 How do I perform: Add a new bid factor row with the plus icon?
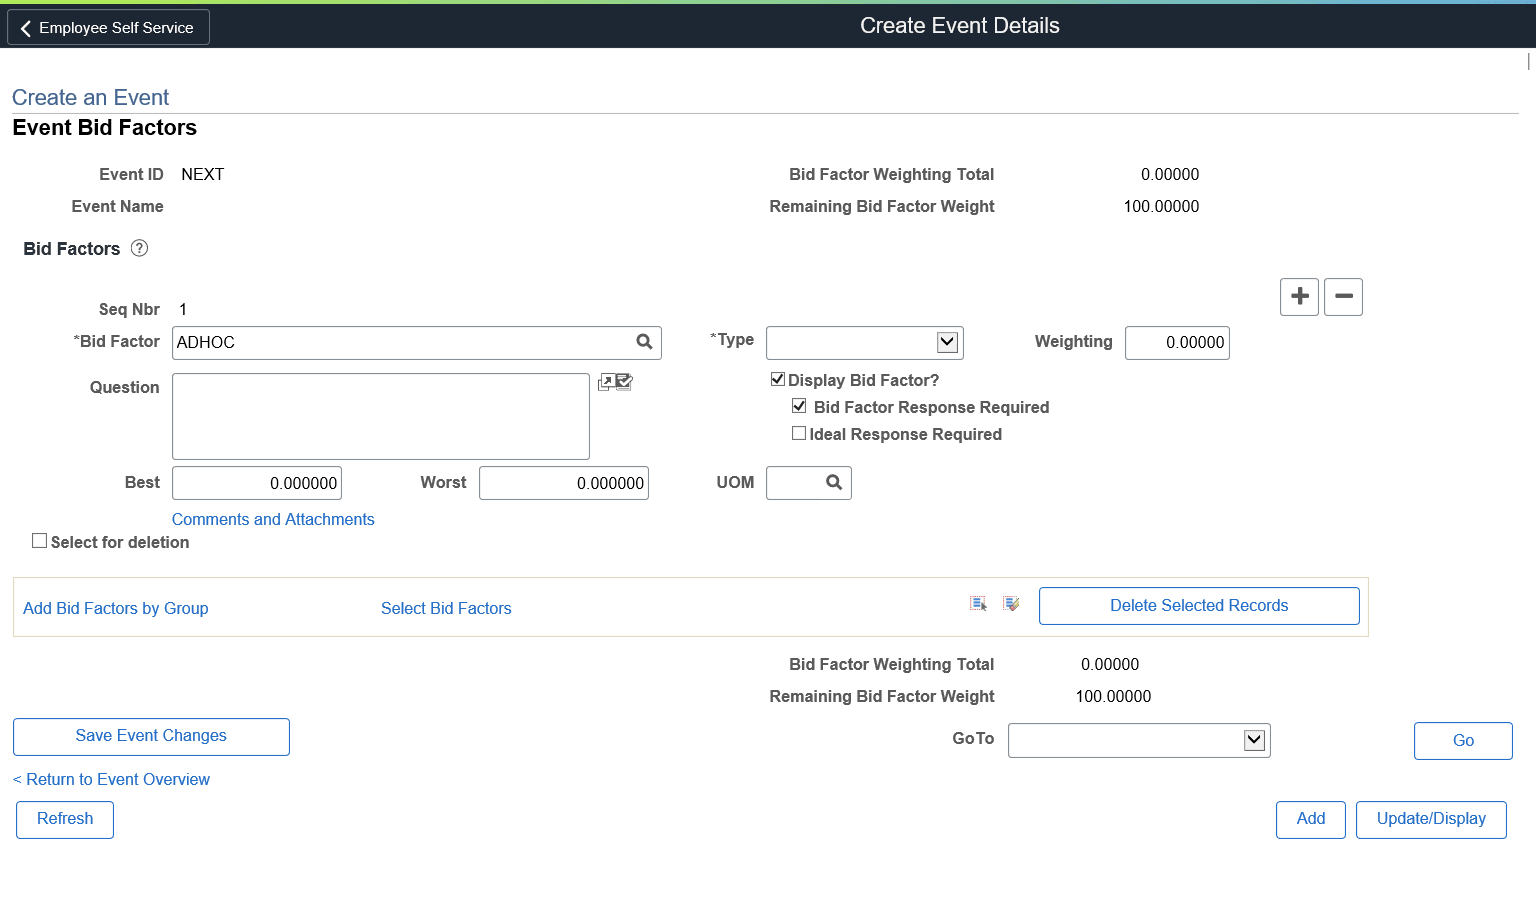1299,296
